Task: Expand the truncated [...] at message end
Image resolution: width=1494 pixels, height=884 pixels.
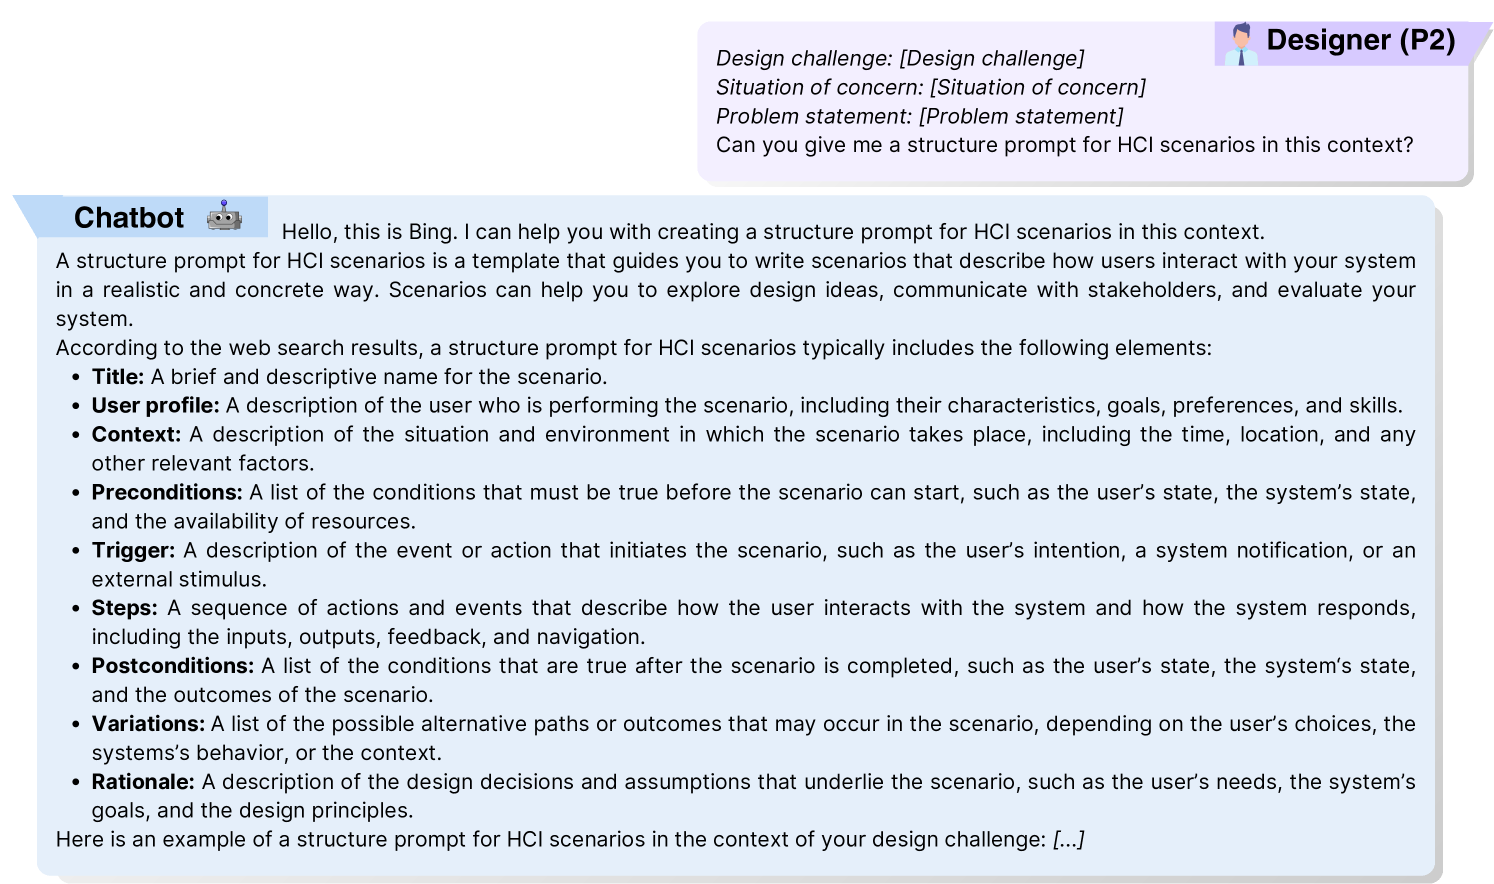Action: (1068, 840)
